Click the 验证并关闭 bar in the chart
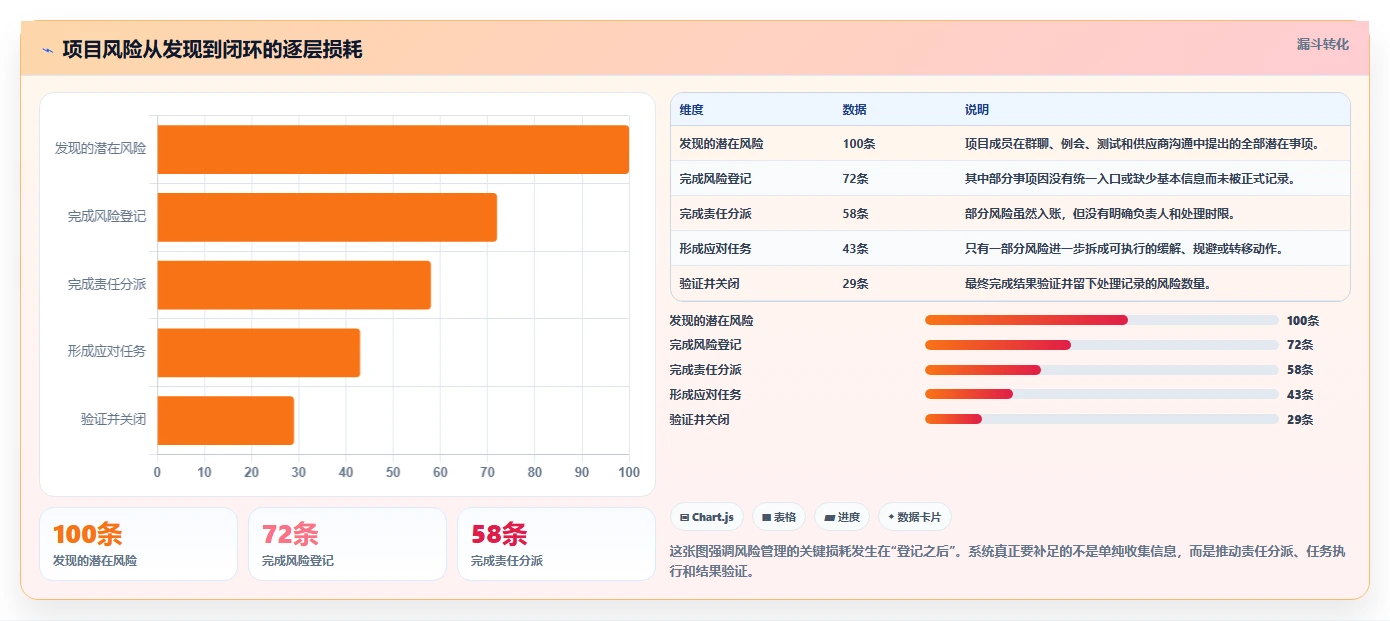This screenshot has height=621, width=1390. click(225, 421)
